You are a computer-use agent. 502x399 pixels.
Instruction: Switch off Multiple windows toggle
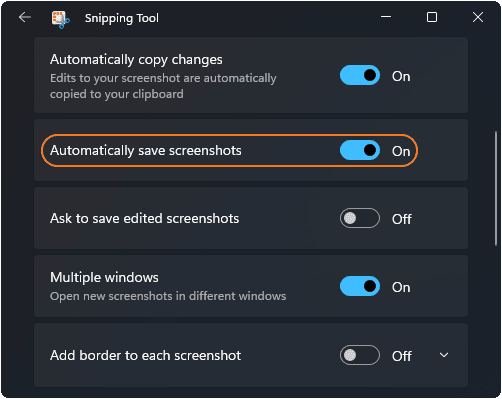pyautogui.click(x=360, y=286)
